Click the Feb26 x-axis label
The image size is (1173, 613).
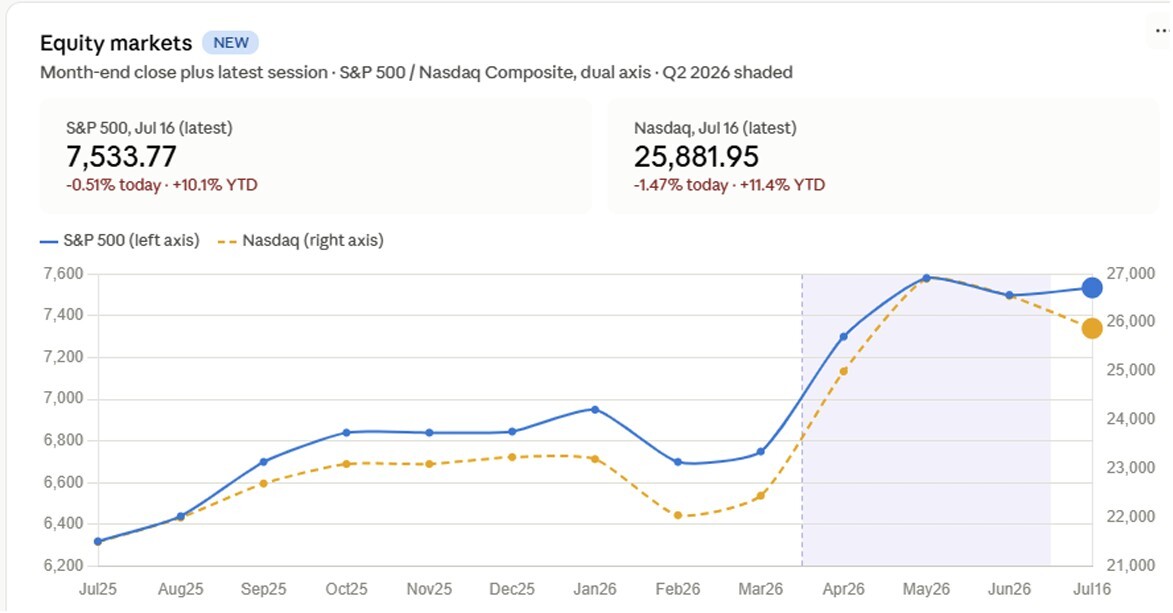click(678, 589)
